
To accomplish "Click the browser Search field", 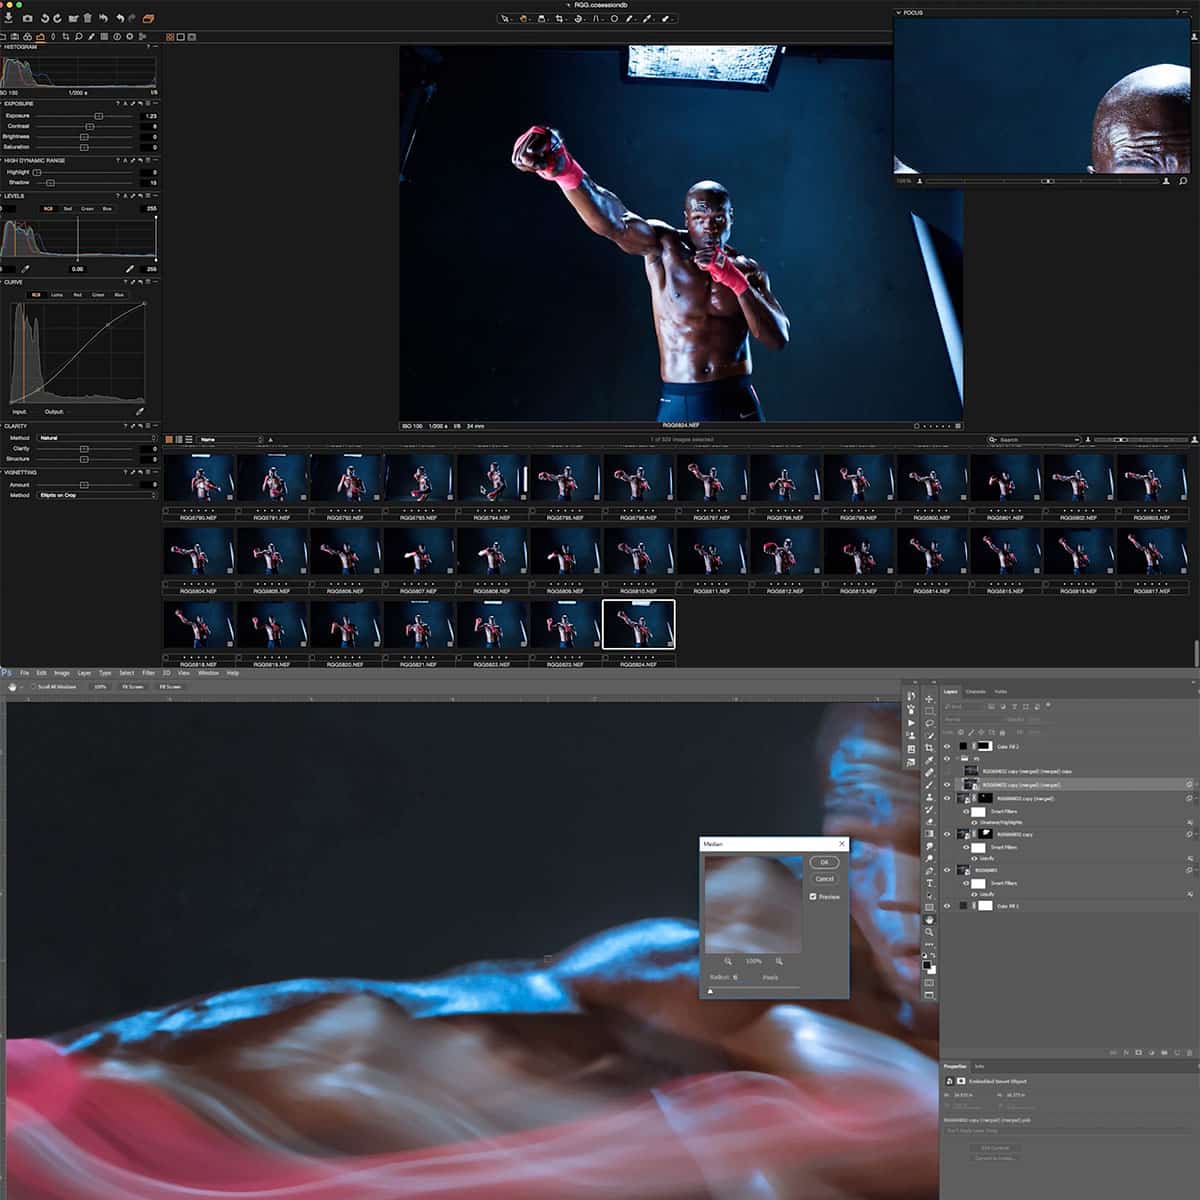I will click(x=1035, y=439).
